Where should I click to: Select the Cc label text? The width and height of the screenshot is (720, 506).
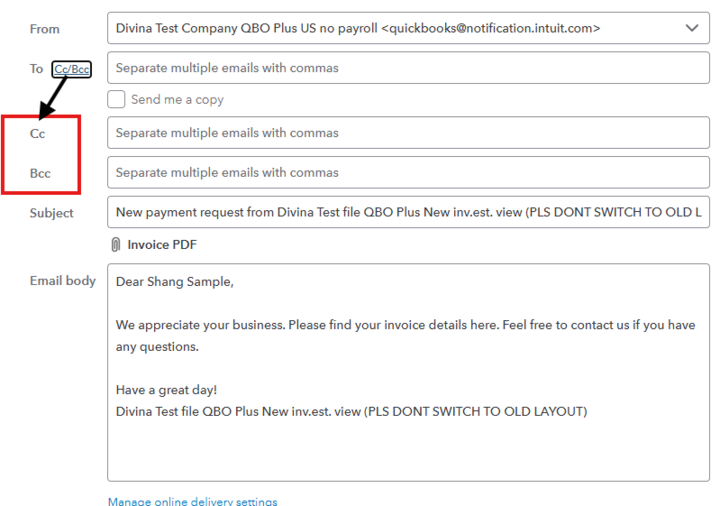38,134
